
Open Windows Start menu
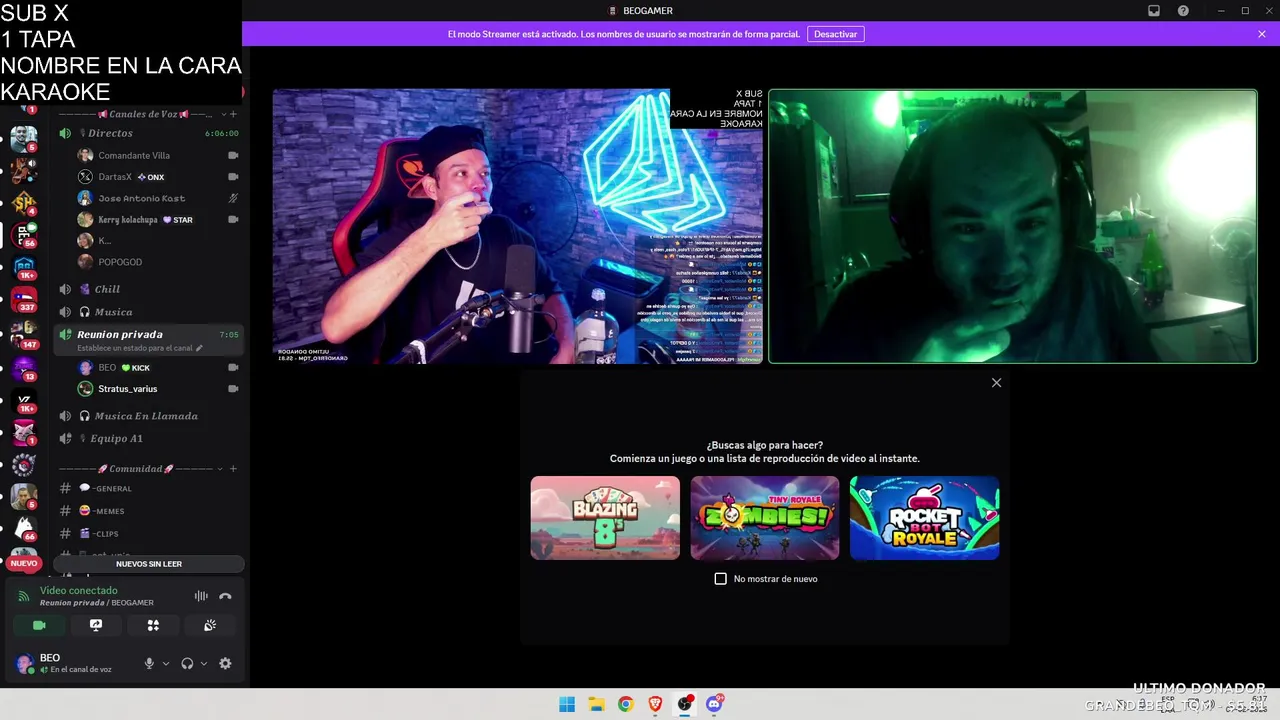click(567, 704)
